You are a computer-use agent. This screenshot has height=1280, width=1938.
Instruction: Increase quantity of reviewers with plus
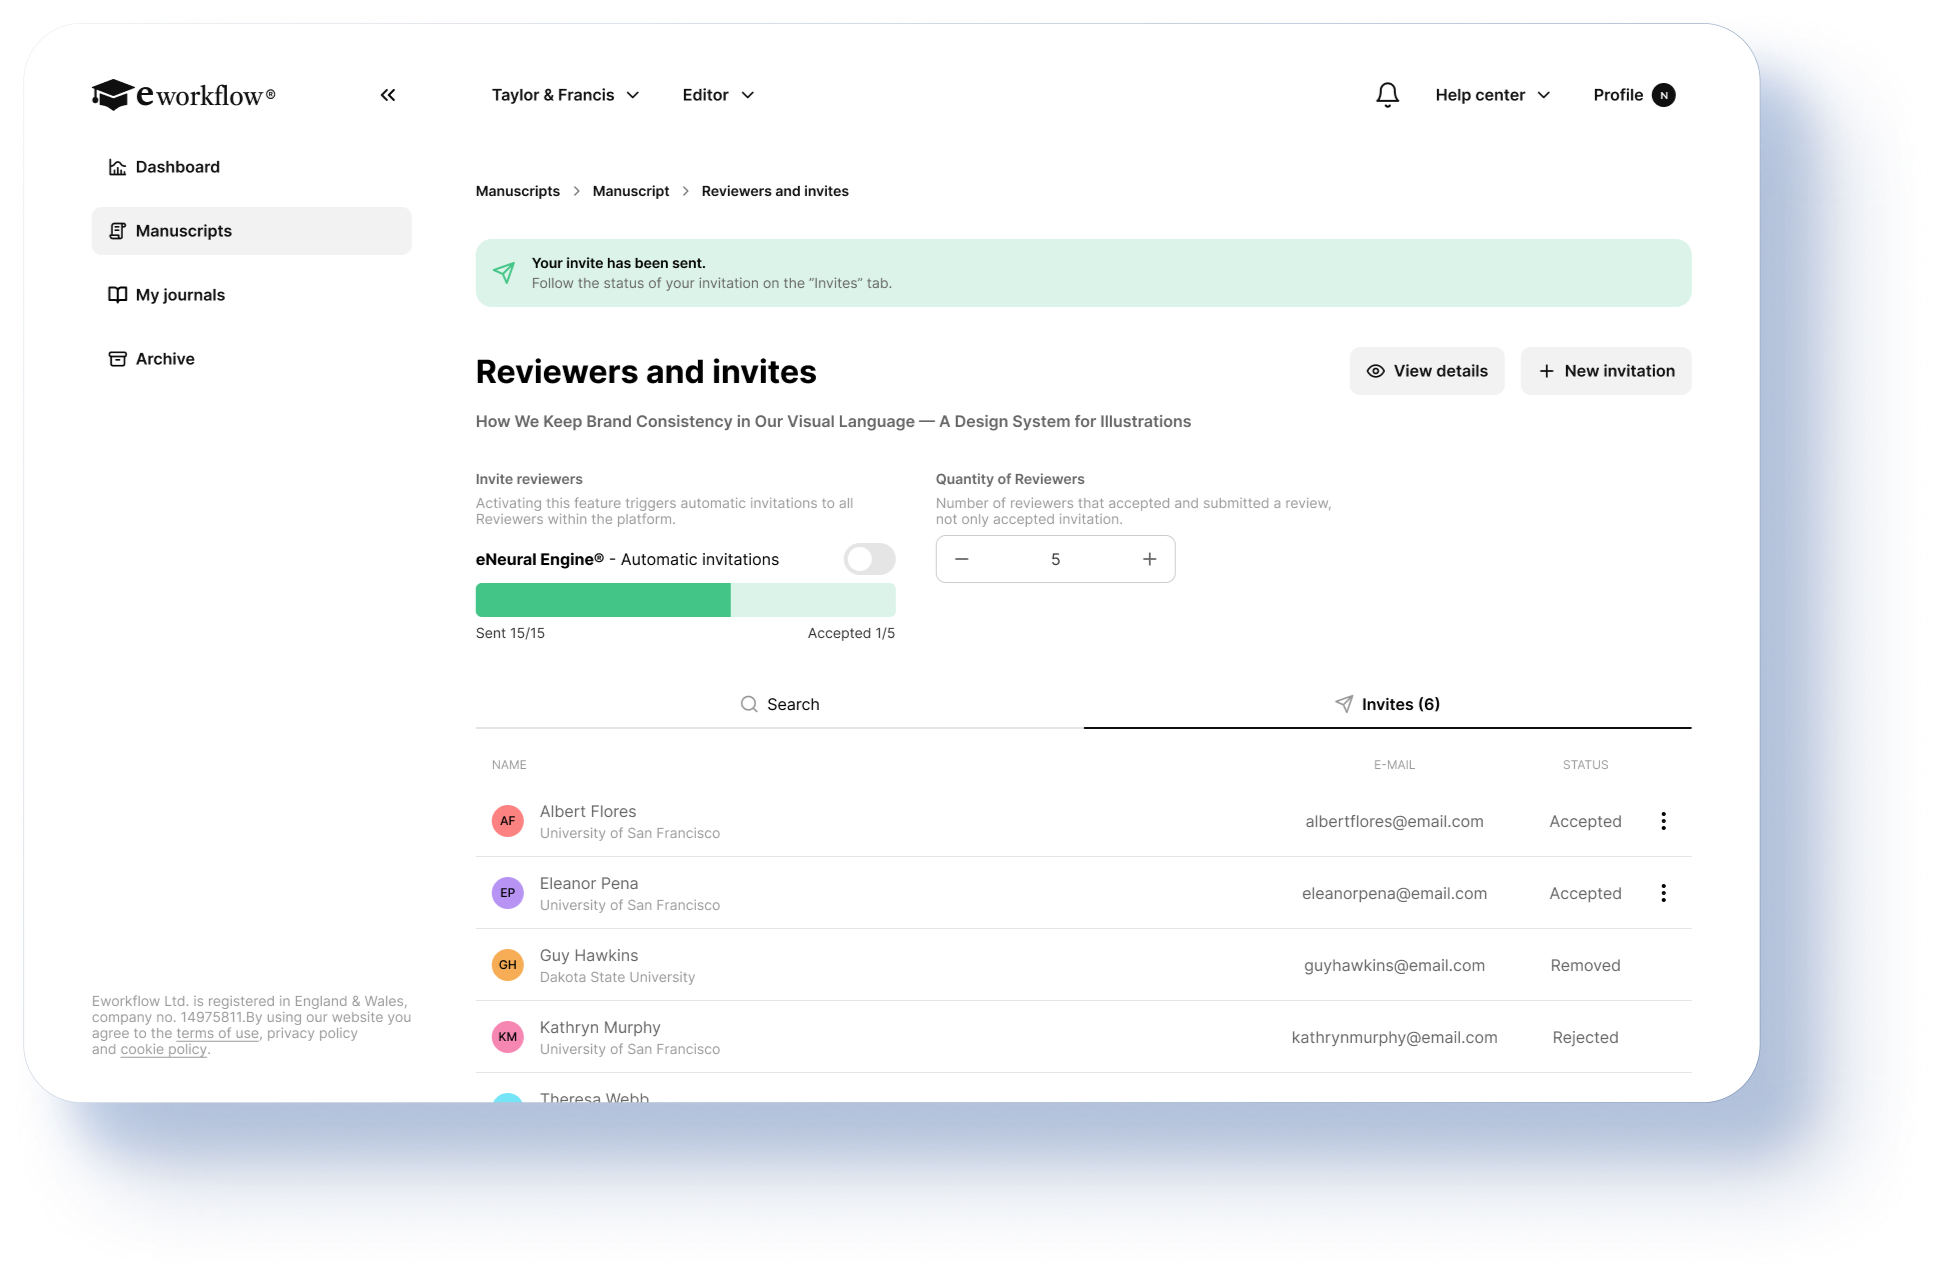click(1149, 559)
